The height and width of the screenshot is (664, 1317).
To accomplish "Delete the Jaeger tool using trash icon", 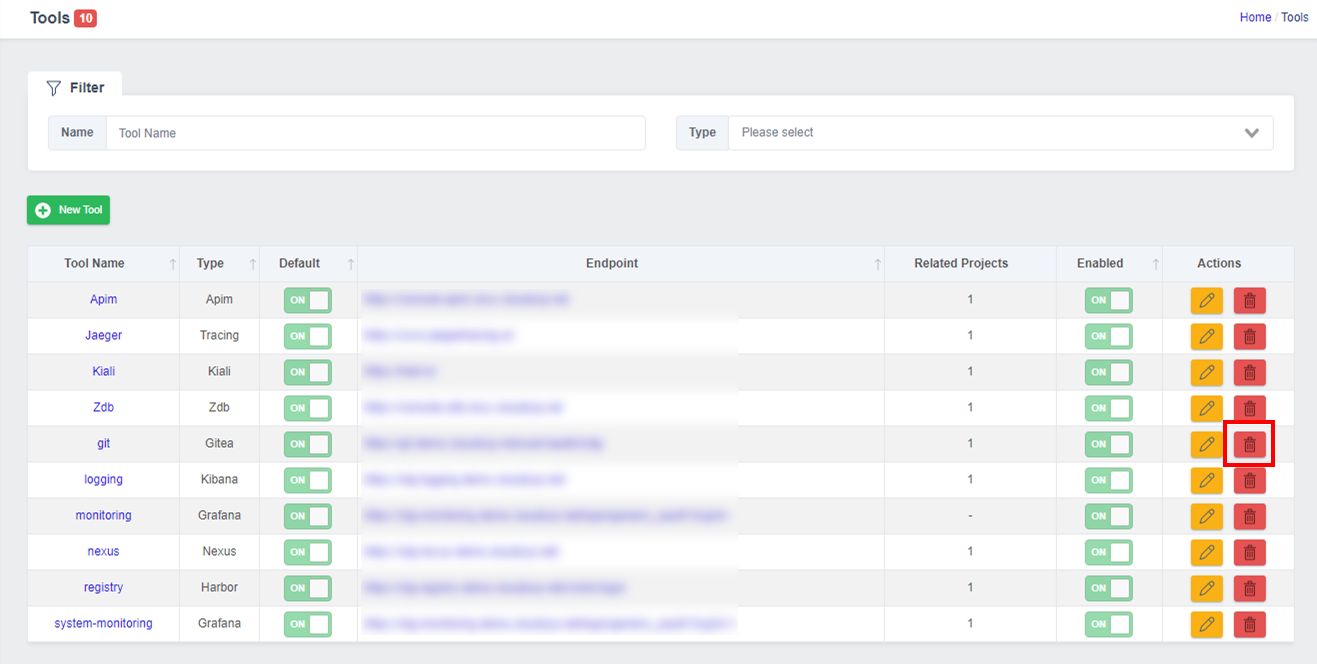I will 1250,336.
